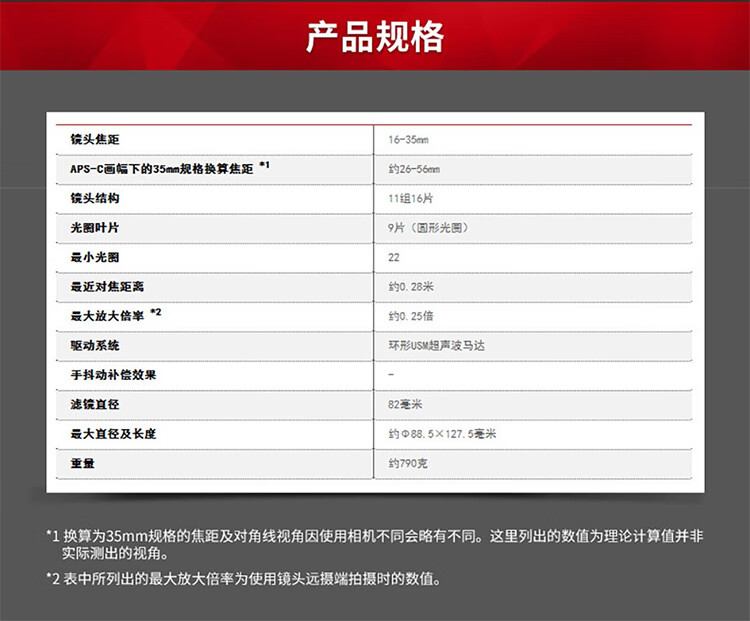
Task: Click the 约0.25倍 value
Action: pos(411,316)
